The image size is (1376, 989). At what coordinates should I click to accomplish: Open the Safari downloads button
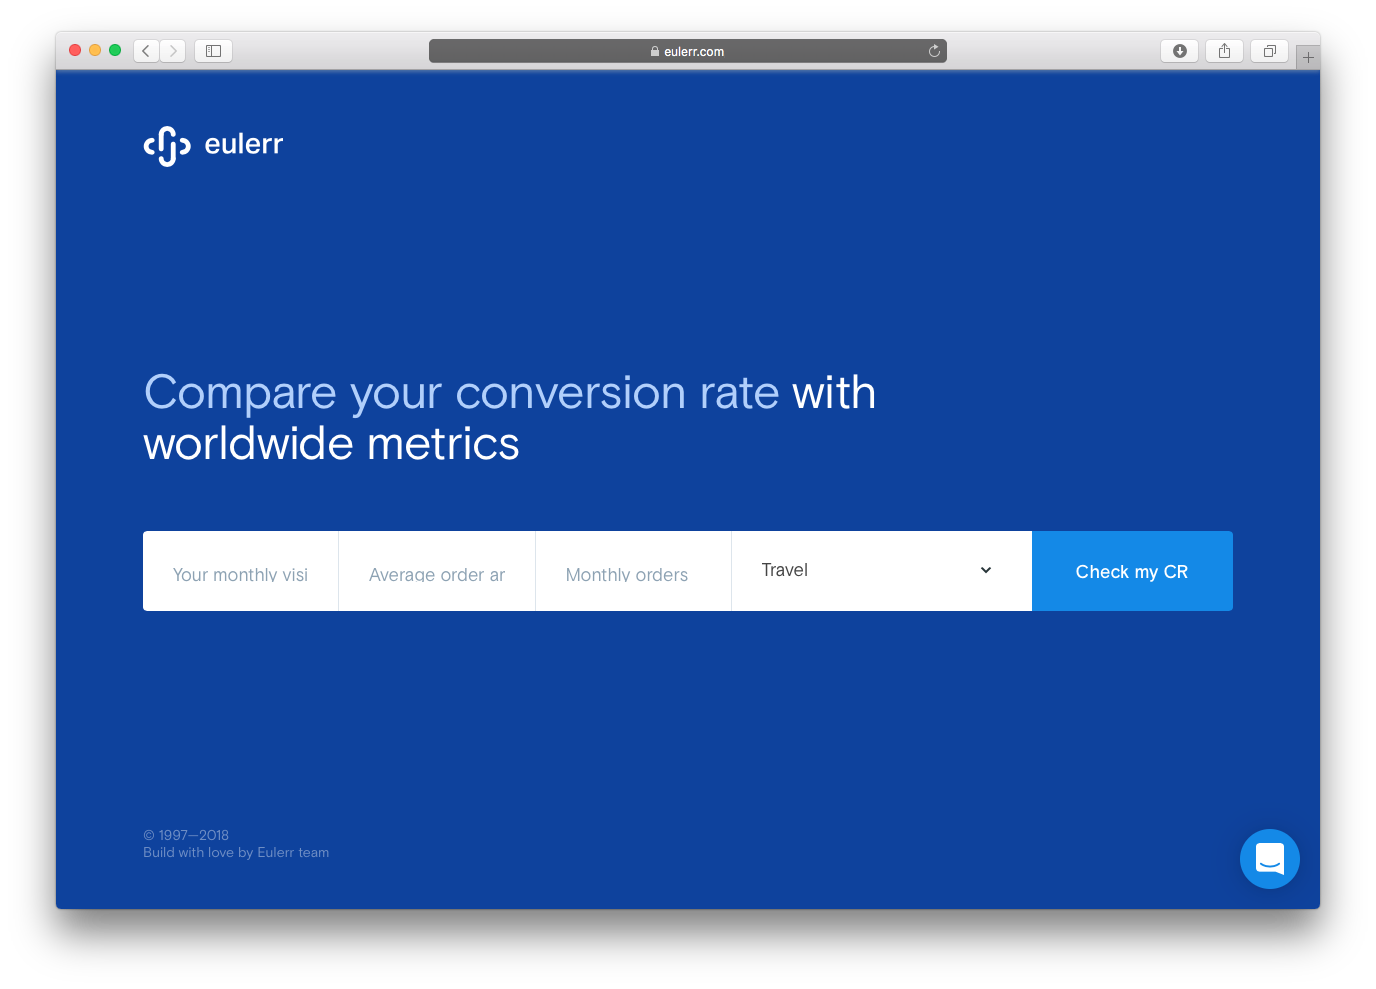(x=1180, y=51)
